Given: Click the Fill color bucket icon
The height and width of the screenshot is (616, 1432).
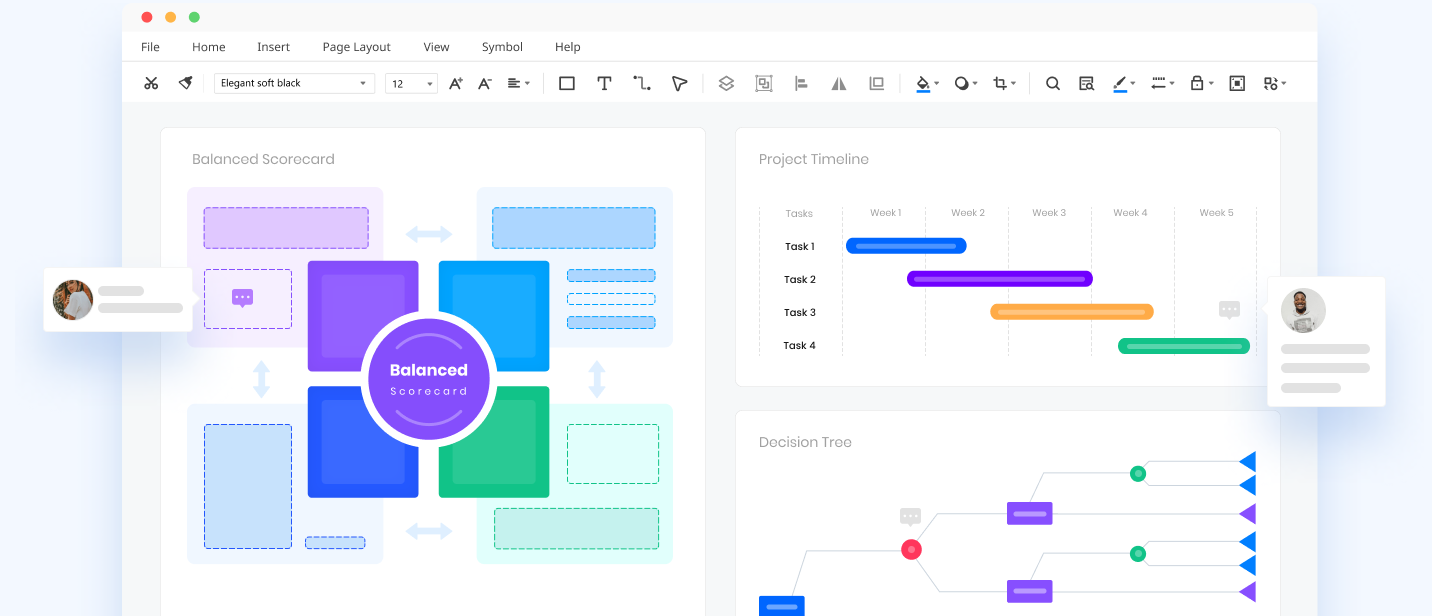Looking at the screenshot, I should point(923,84).
